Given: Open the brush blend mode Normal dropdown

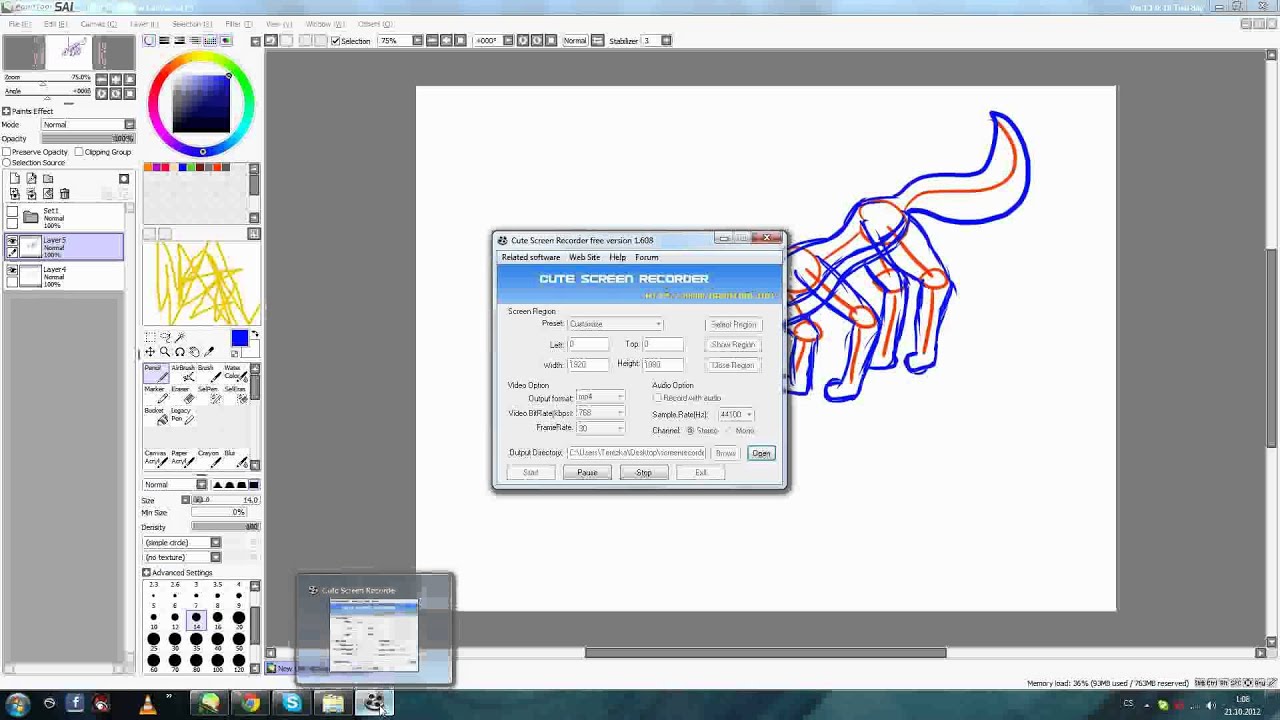Looking at the screenshot, I should (174, 484).
